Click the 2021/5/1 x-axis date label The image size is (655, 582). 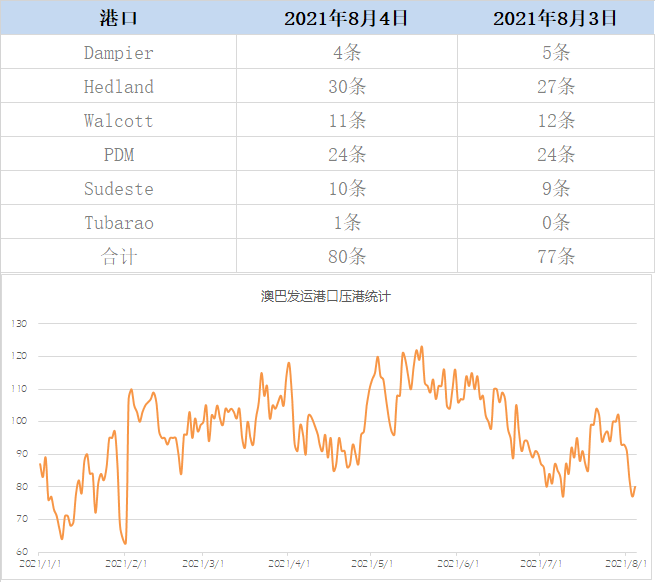coord(372,564)
